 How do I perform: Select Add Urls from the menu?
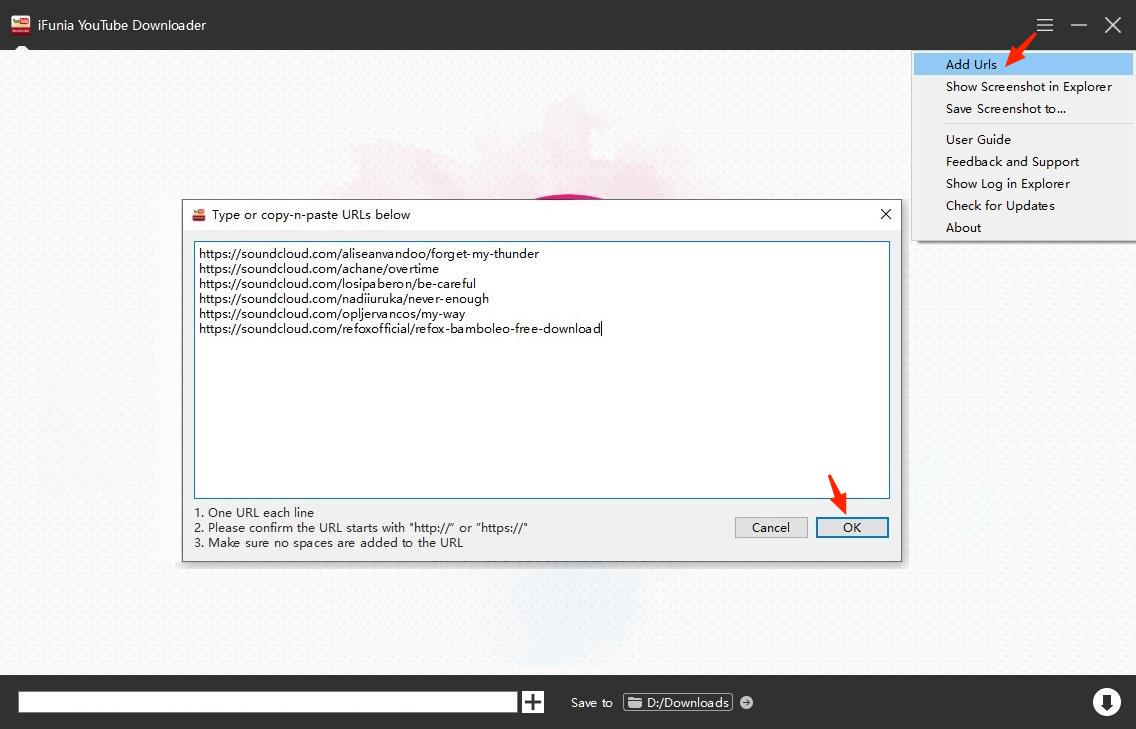(x=971, y=64)
